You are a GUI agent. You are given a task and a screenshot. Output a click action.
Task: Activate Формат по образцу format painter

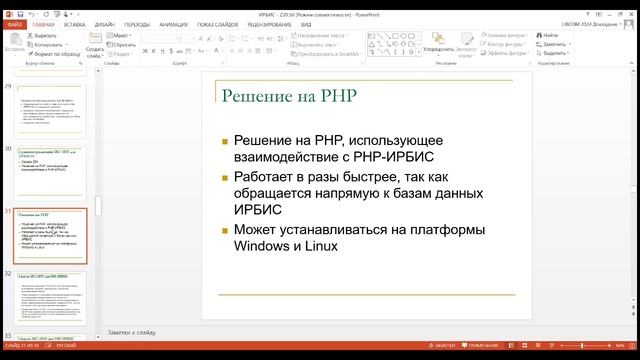pos(54,53)
